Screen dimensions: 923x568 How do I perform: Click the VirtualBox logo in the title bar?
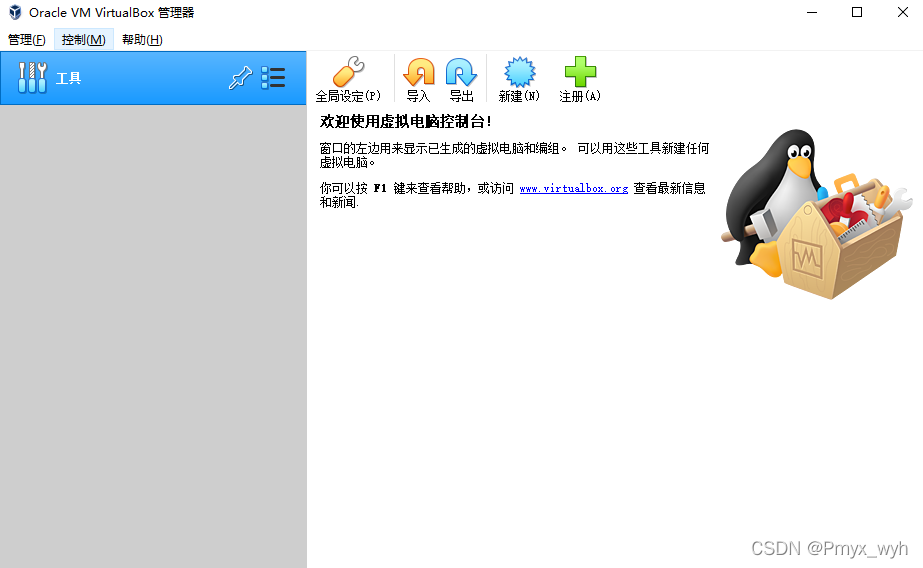15,12
